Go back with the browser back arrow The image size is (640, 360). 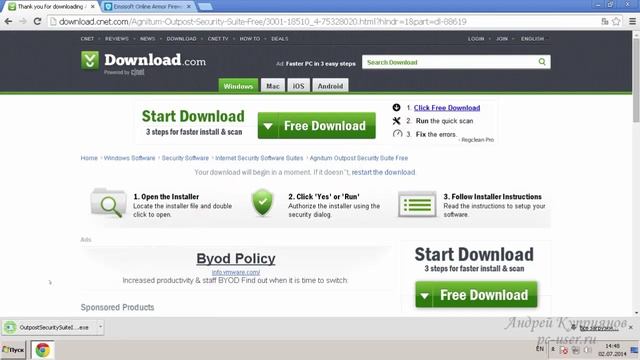[x=8, y=21]
